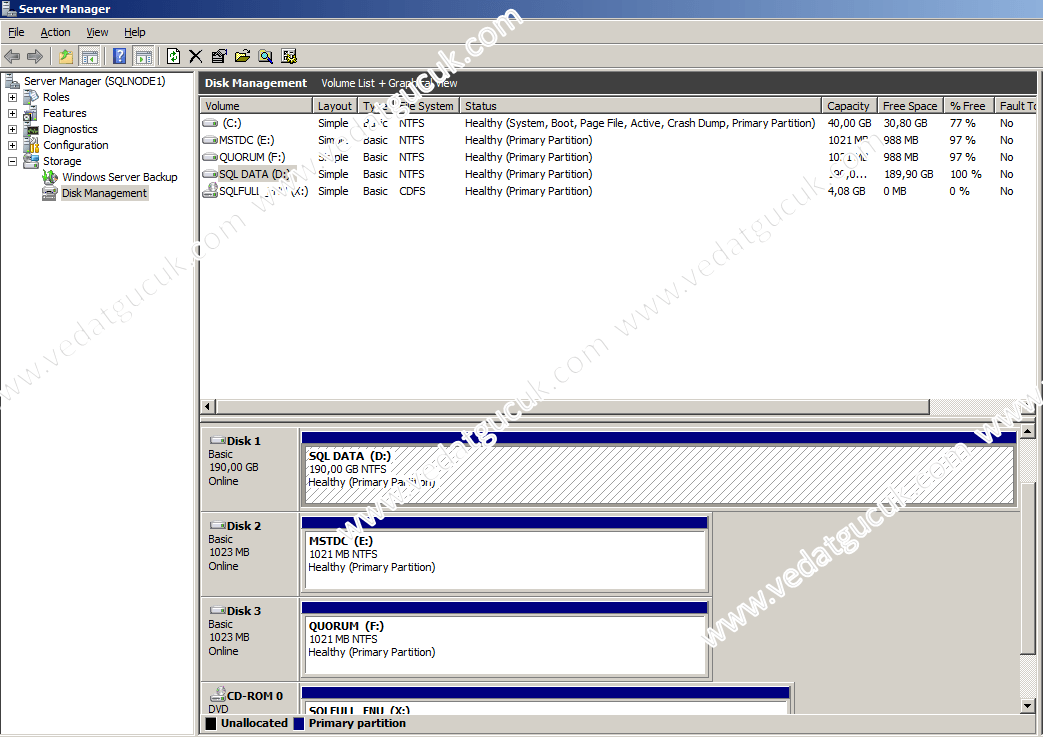Click the Storage node icon
Image resolution: width=1043 pixels, height=737 pixels.
tap(31, 161)
